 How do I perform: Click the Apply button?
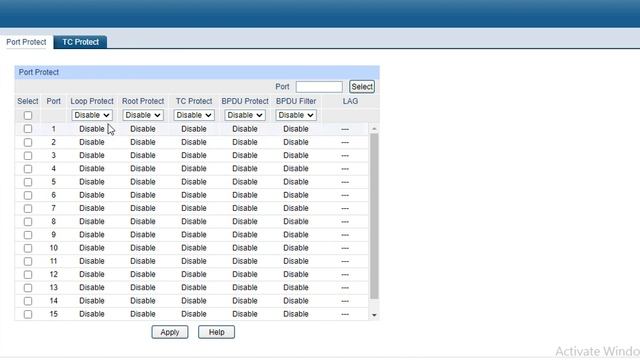170,332
